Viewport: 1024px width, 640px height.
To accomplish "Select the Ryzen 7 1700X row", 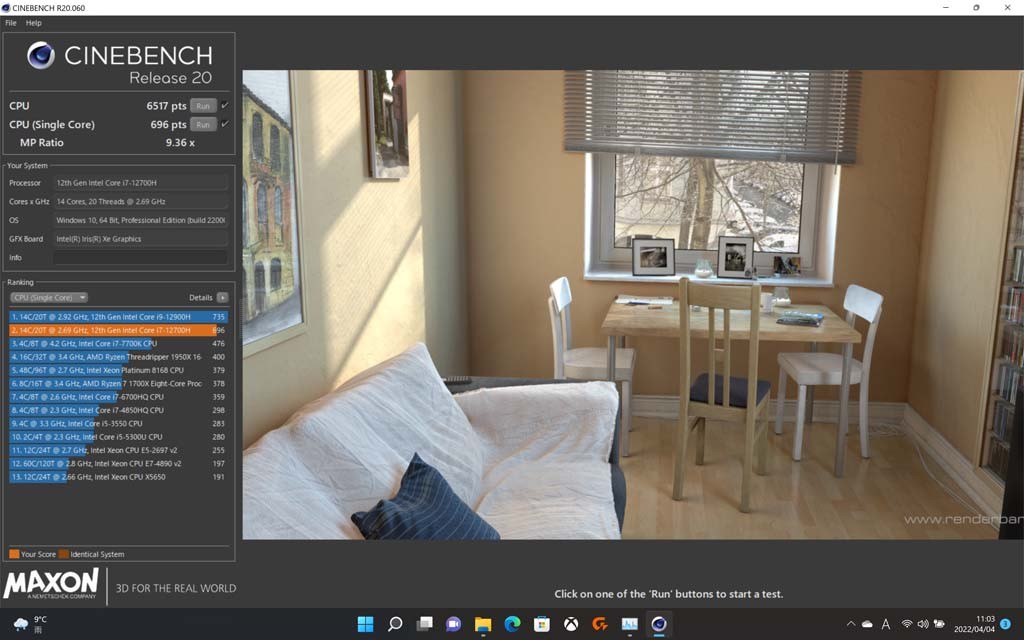I will pyautogui.click(x=118, y=384).
